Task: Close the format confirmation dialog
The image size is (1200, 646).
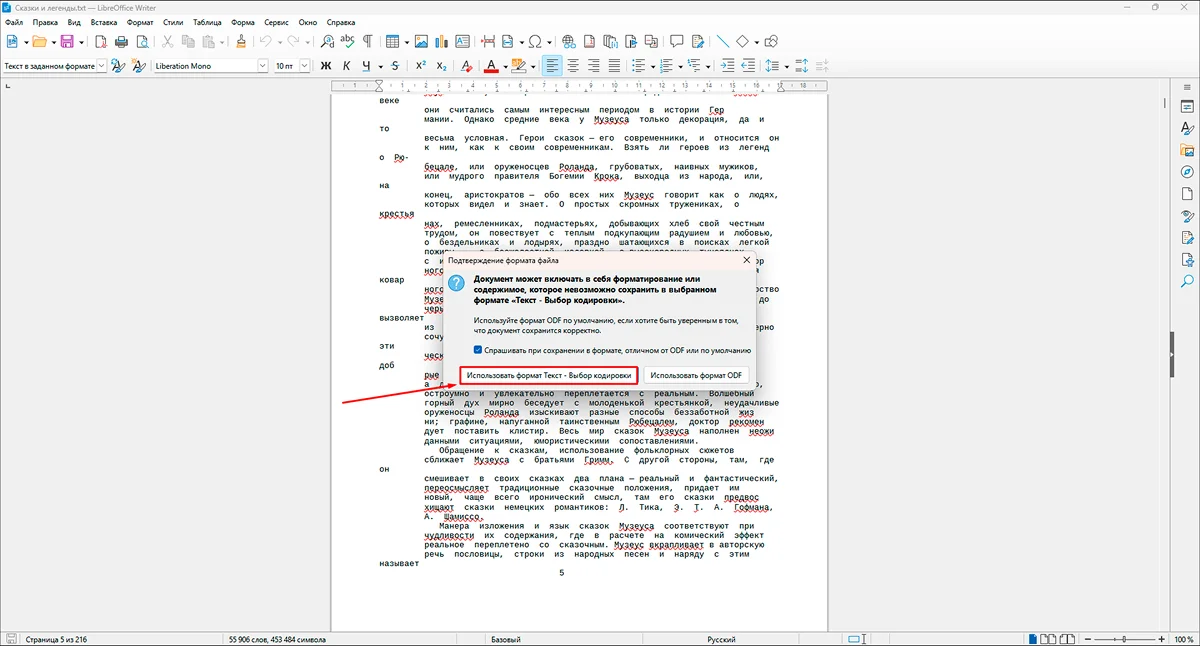Action: click(746, 260)
